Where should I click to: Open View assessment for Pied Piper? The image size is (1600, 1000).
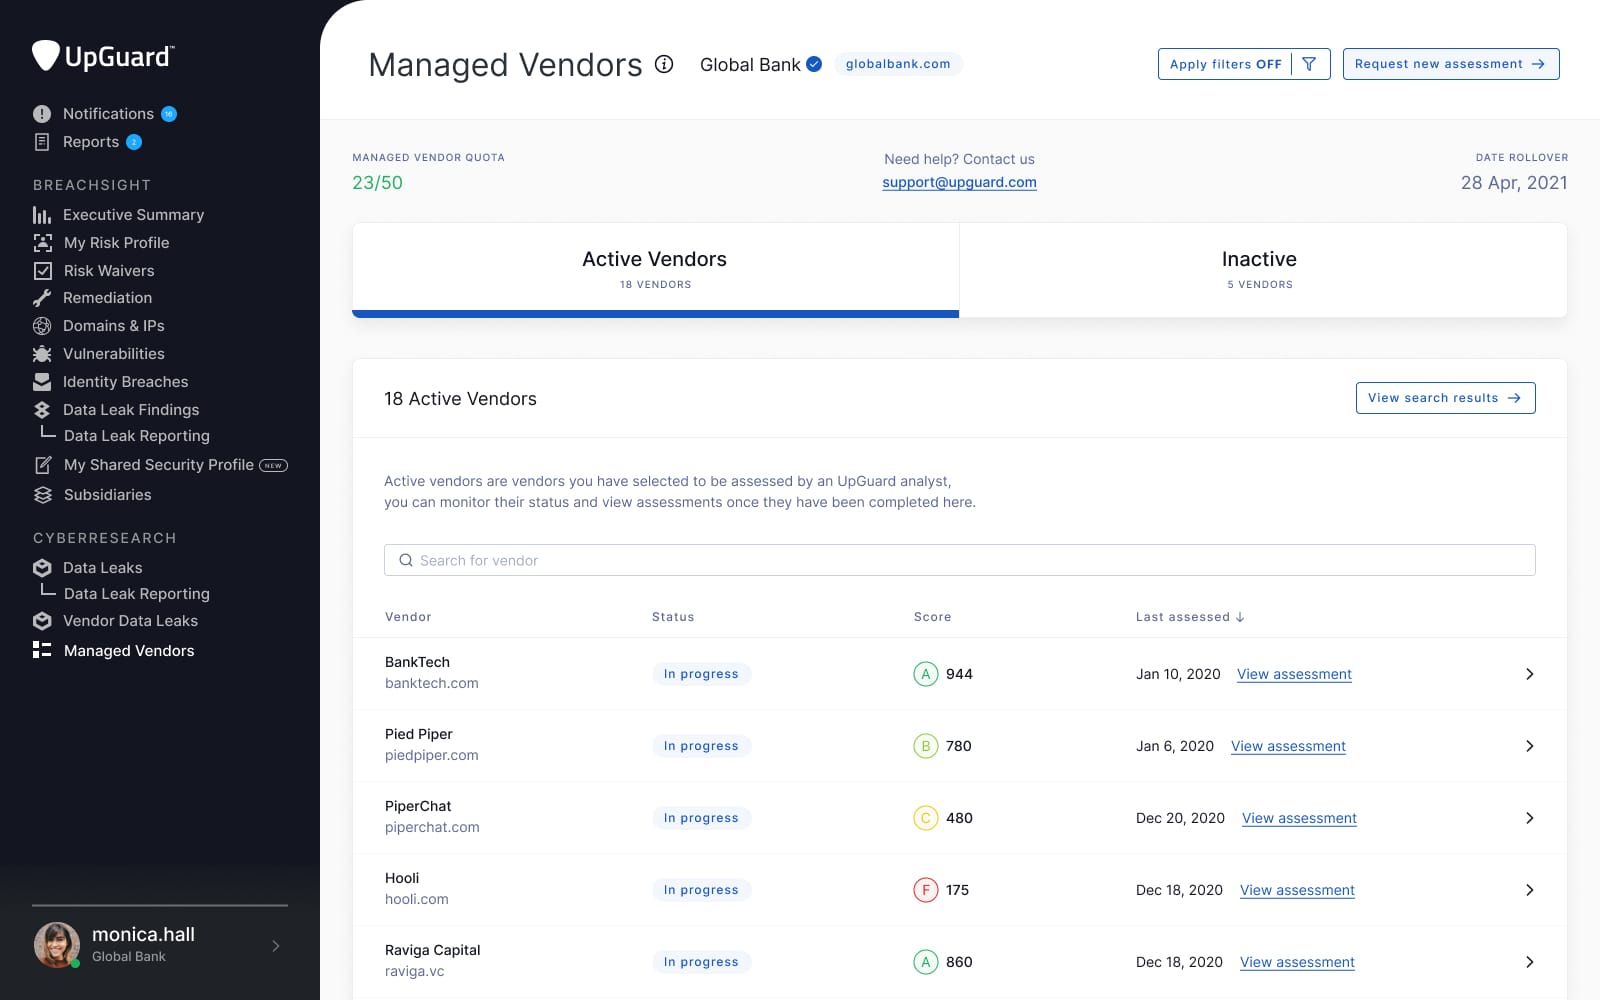1288,746
